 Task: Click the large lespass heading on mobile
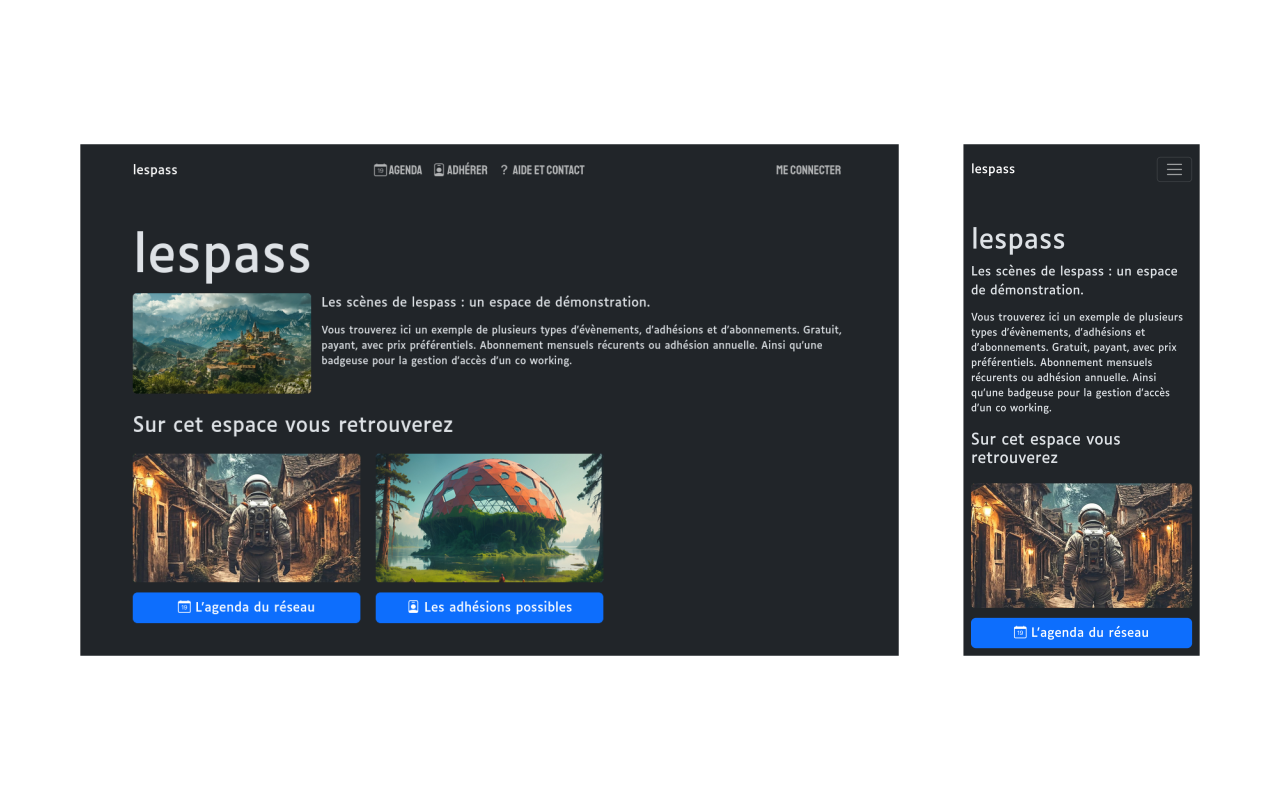pos(1018,239)
